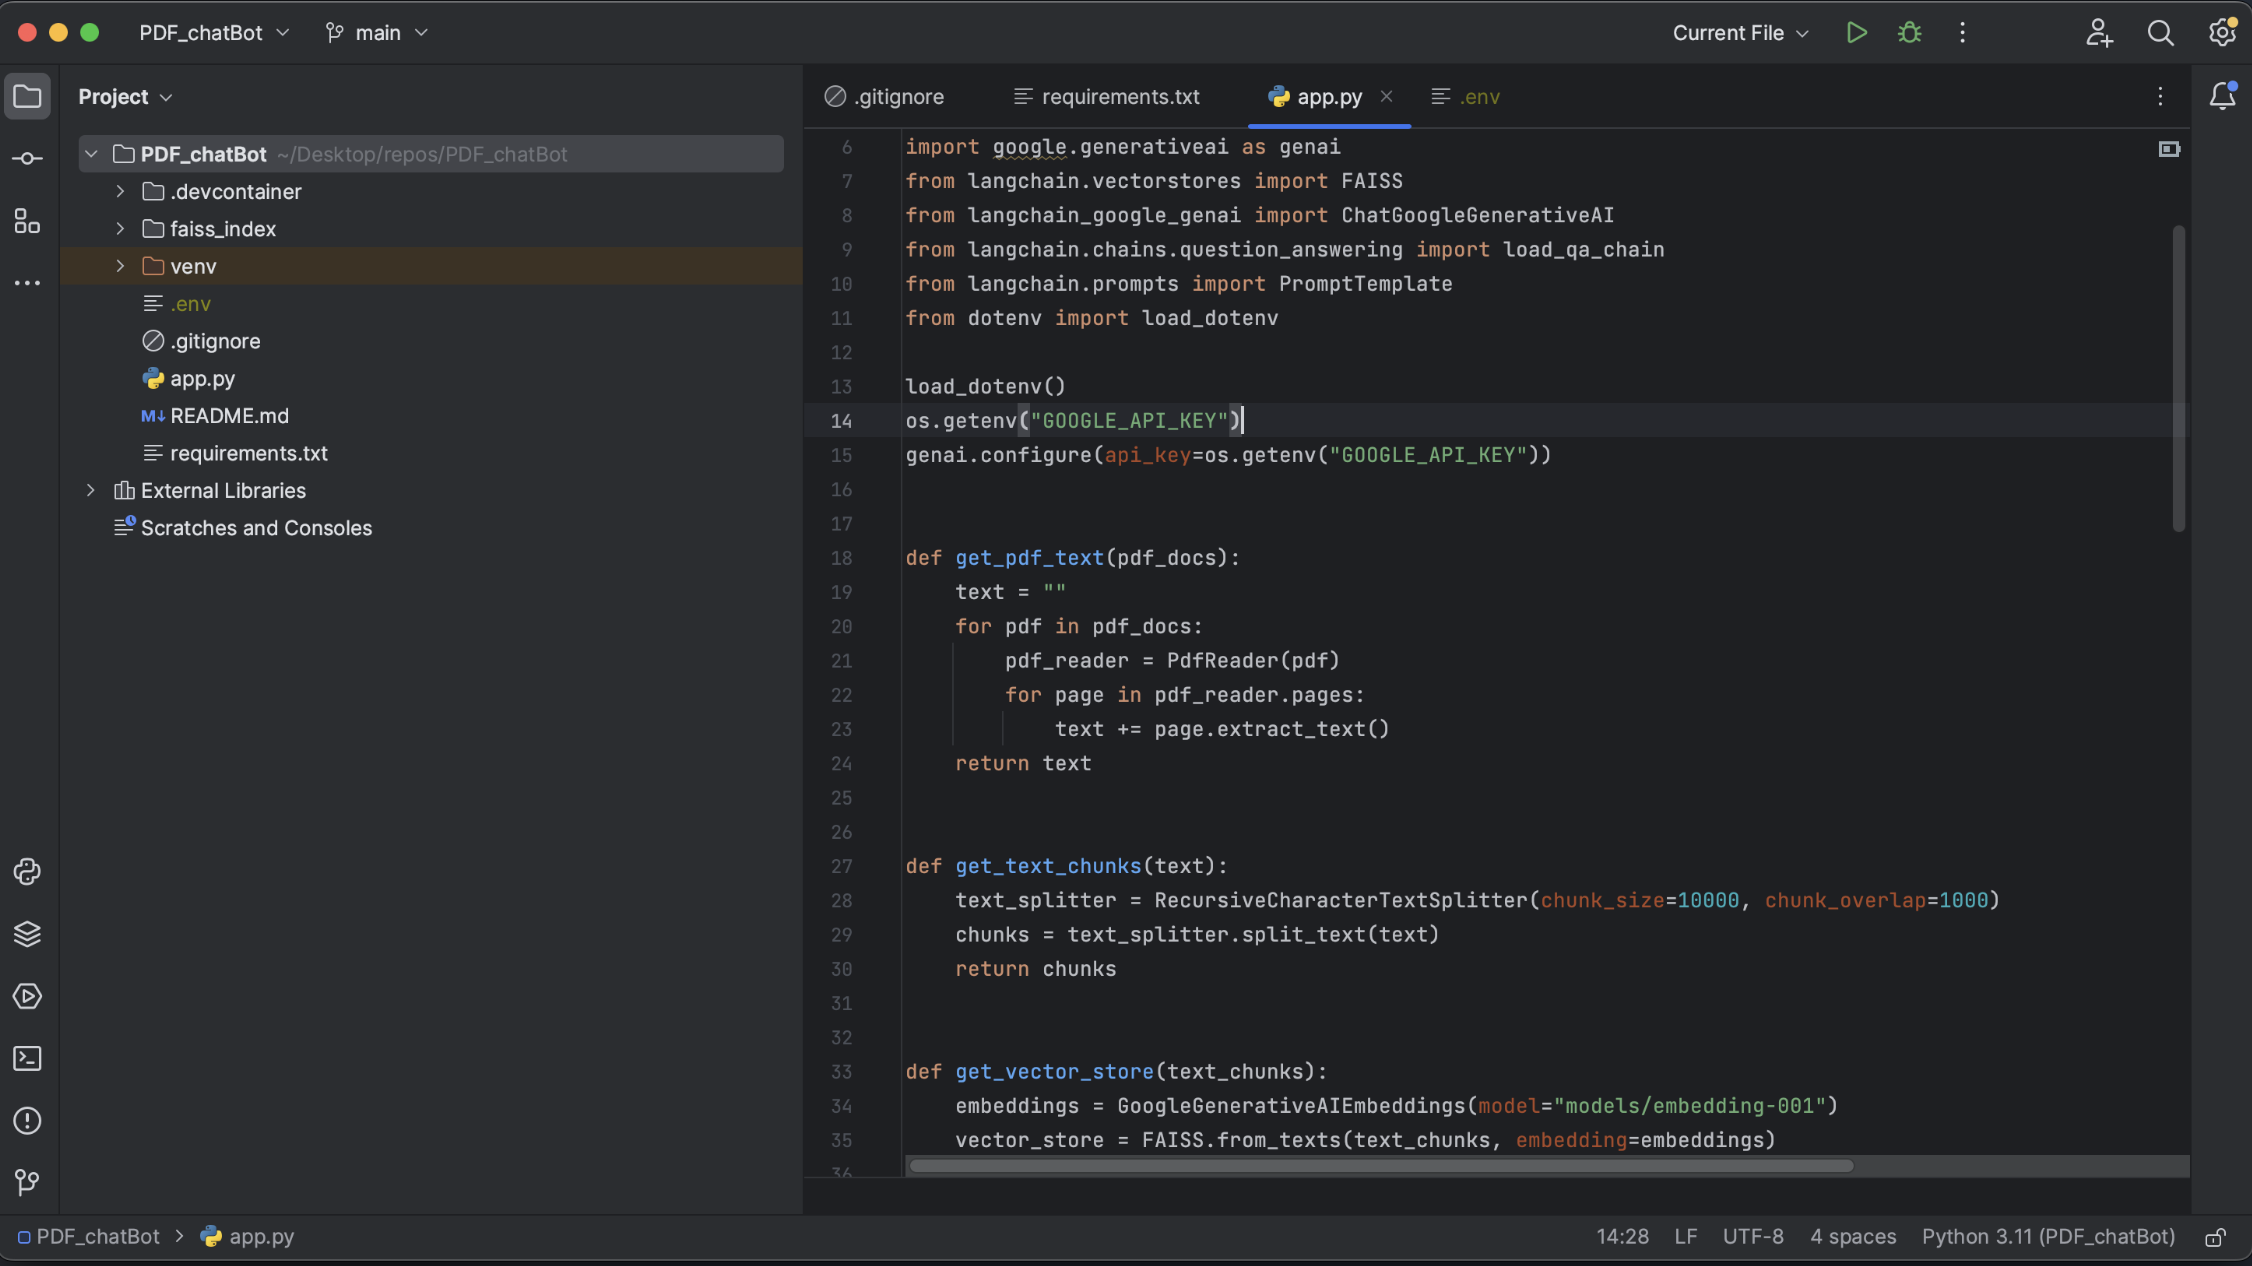This screenshot has width=2252, height=1266.
Task: Open Code With Me add-user icon
Action: [2099, 33]
